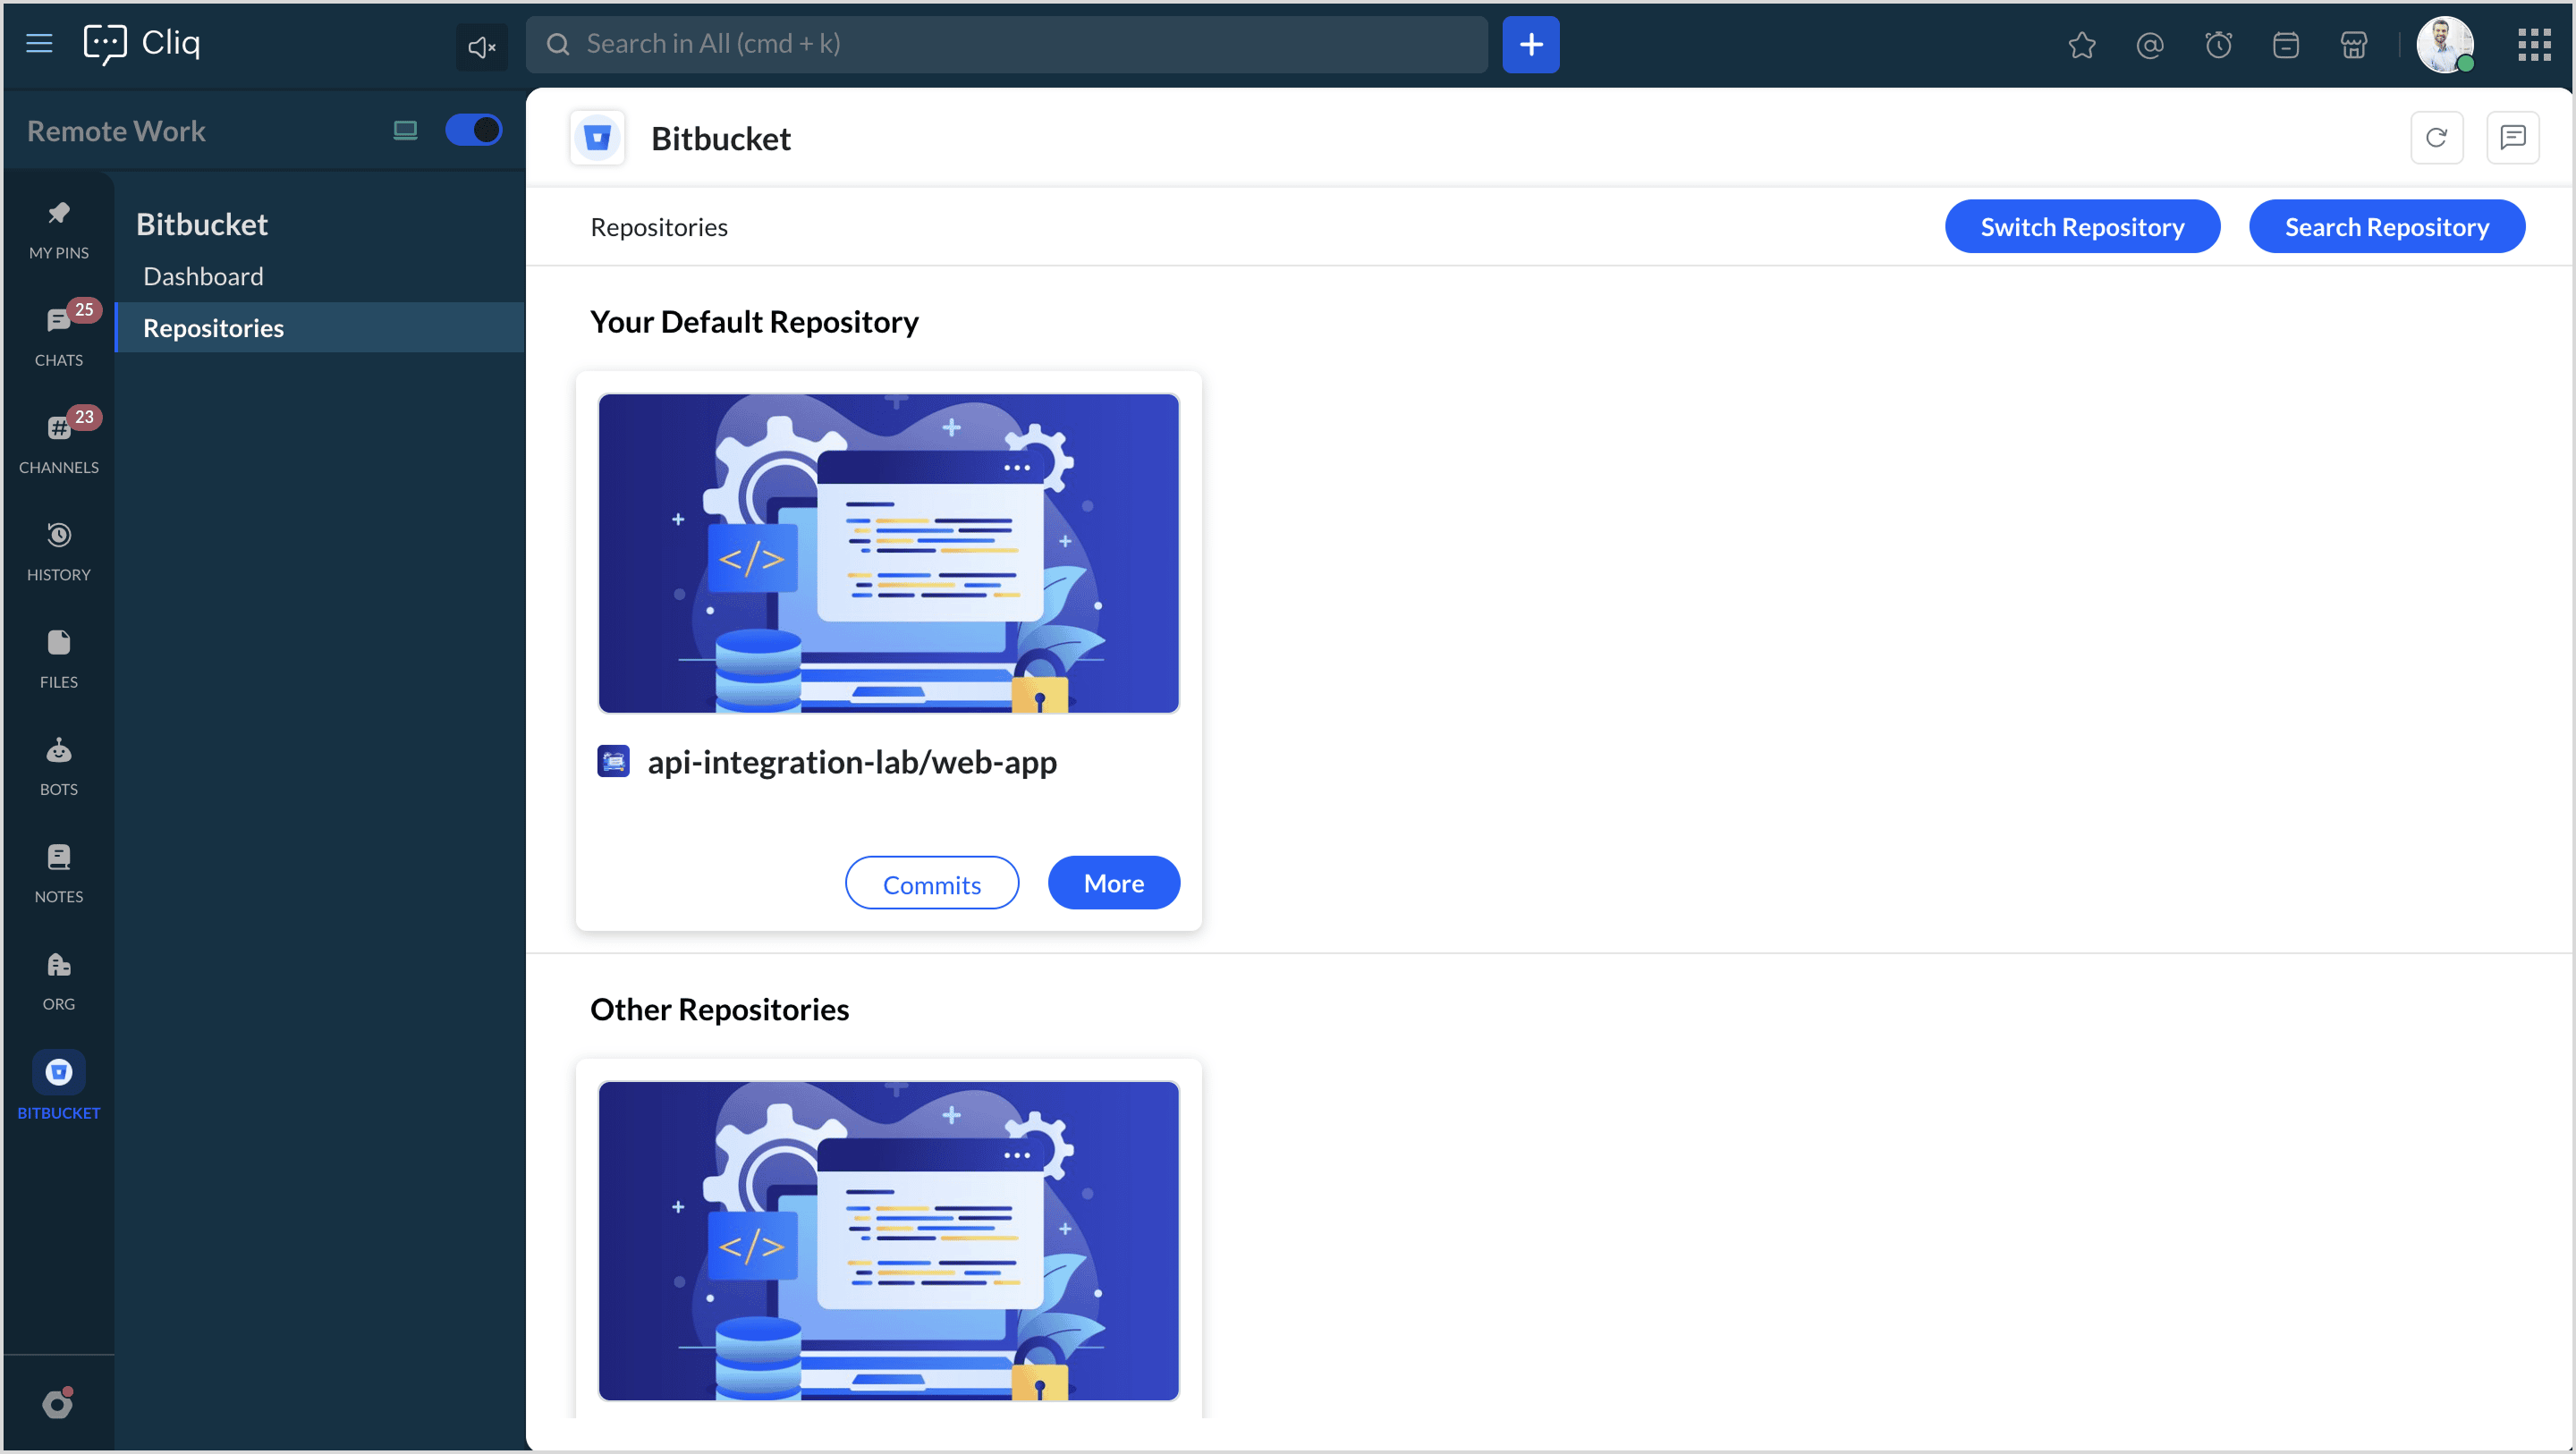Open the Bitbucket bot chat icon
Viewport: 2576px width, 1454px height.
click(2512, 138)
